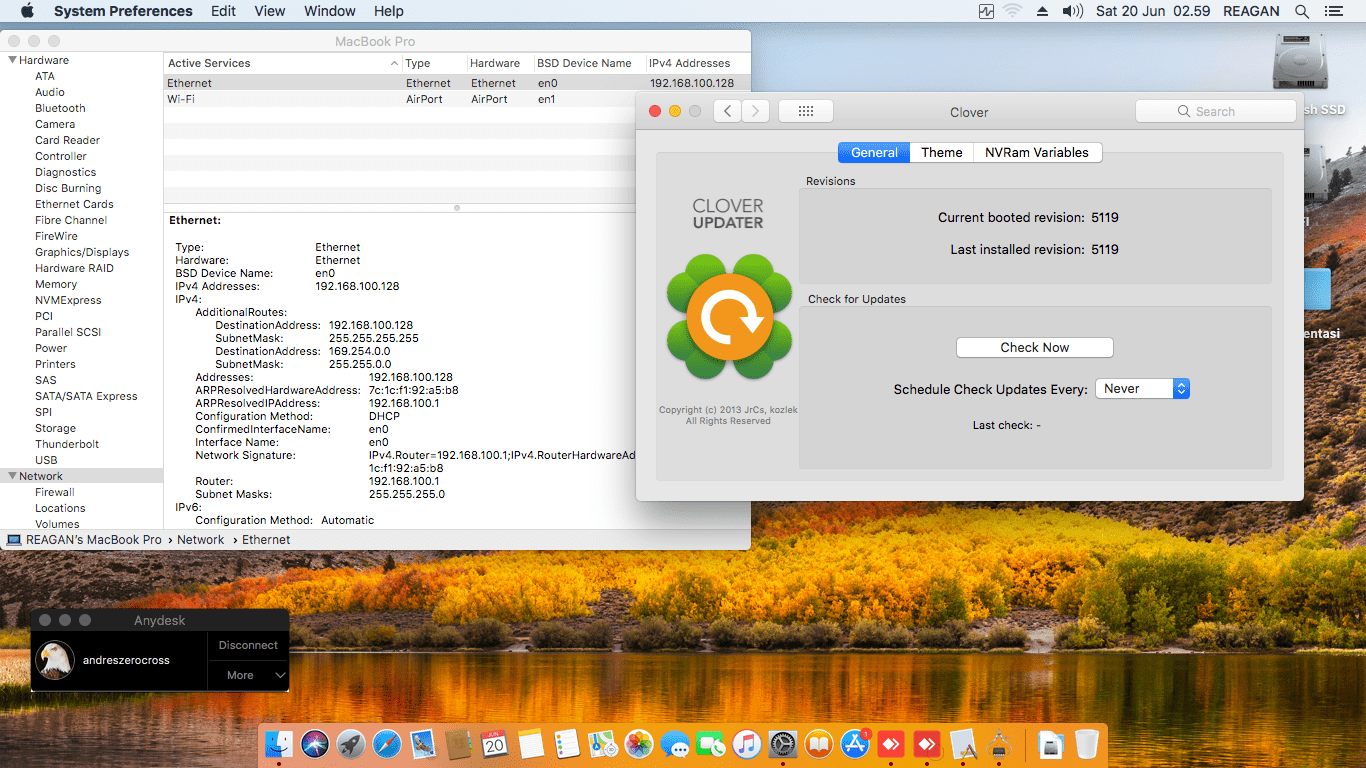Select the Ethernet row in Active Services
Viewport: 1366px width, 768px height.
tap(457, 83)
